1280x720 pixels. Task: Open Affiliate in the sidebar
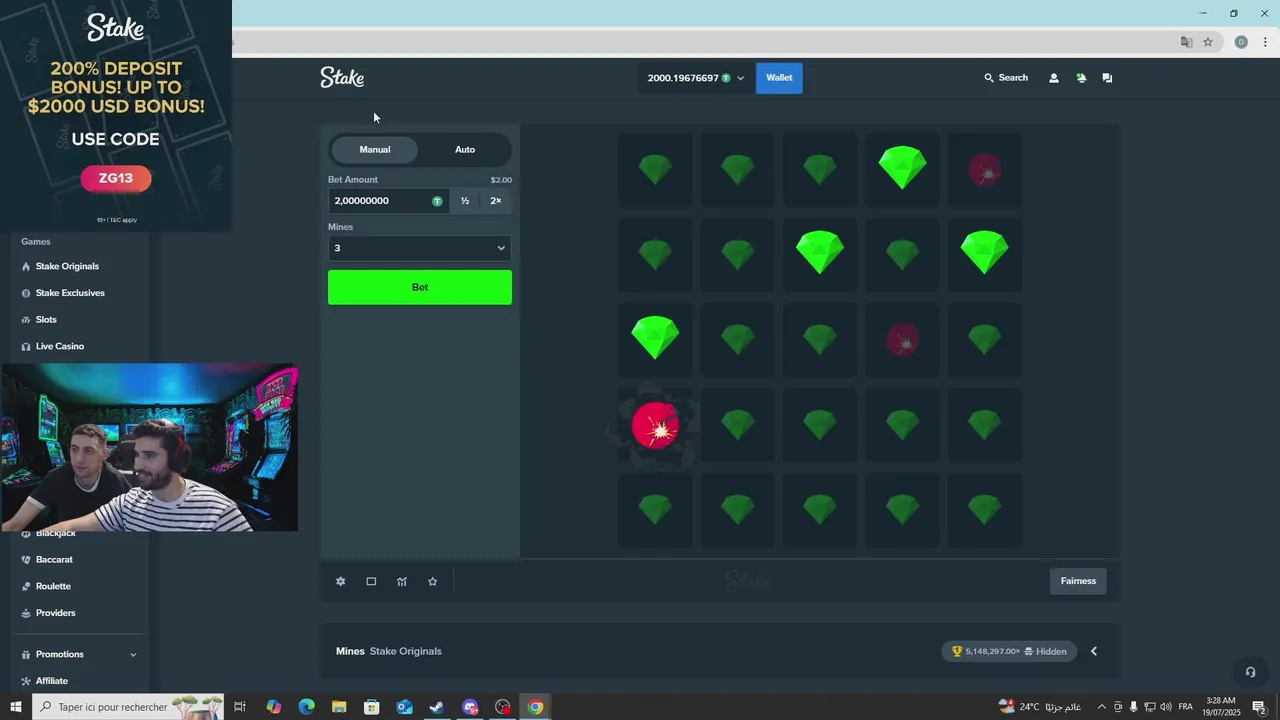pos(52,681)
